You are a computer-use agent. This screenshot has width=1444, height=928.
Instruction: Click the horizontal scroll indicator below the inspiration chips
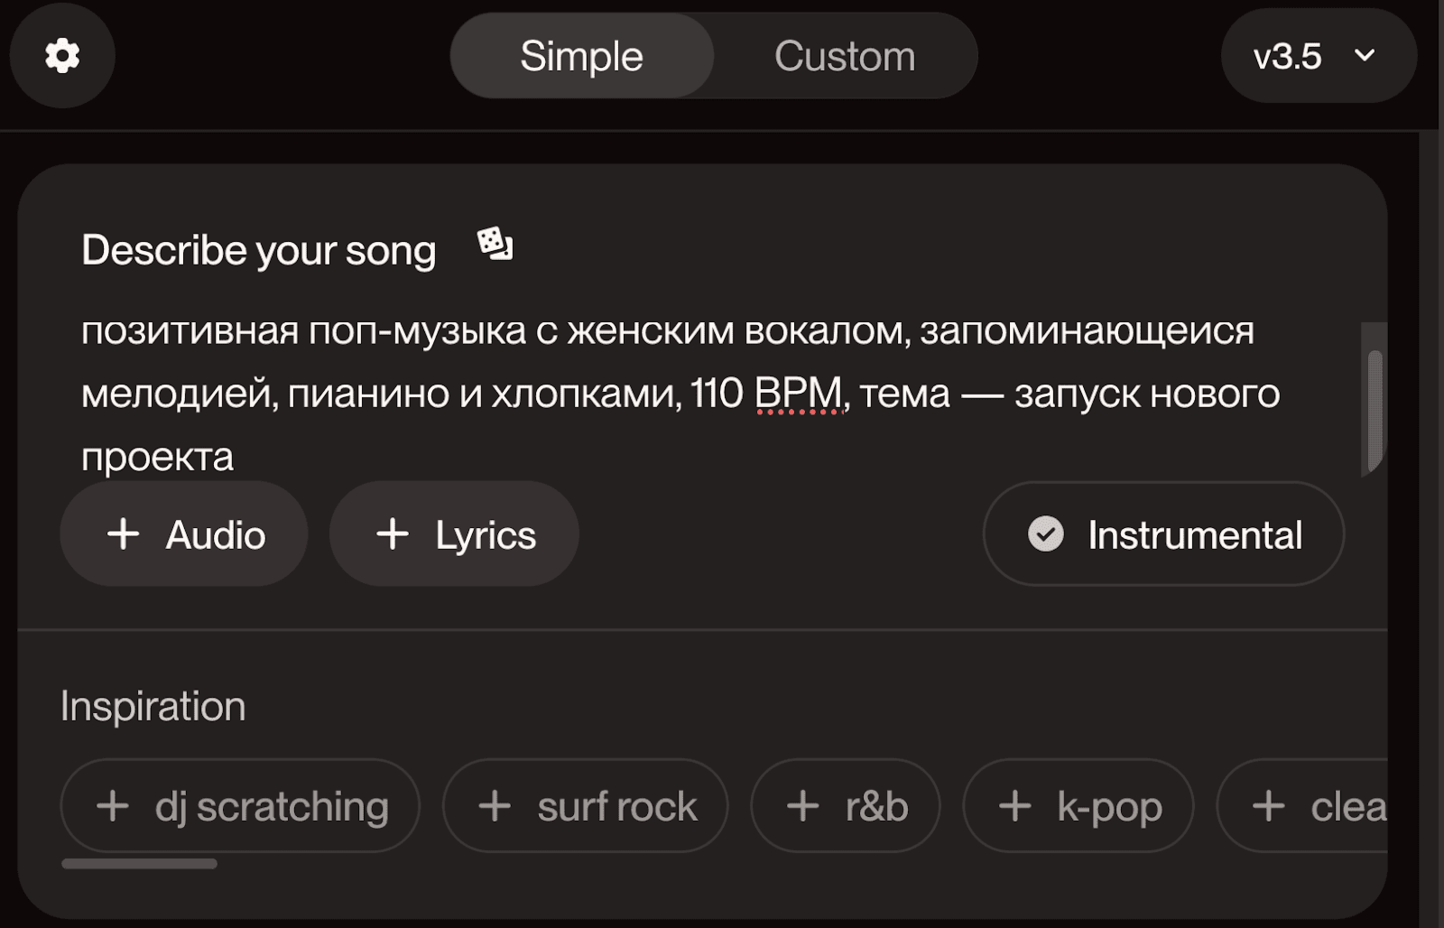(139, 862)
